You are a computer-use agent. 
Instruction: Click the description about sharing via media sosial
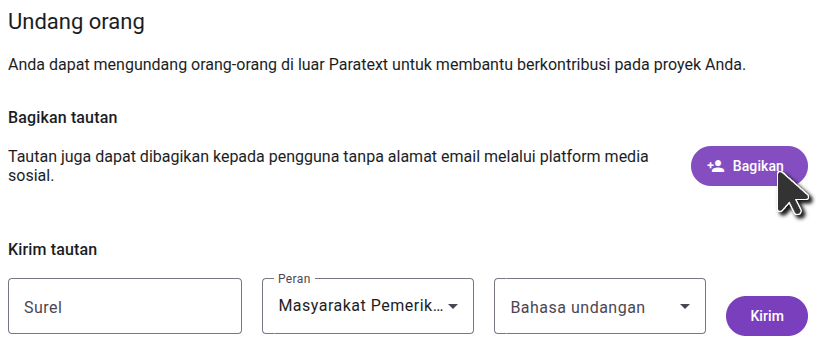click(x=328, y=166)
